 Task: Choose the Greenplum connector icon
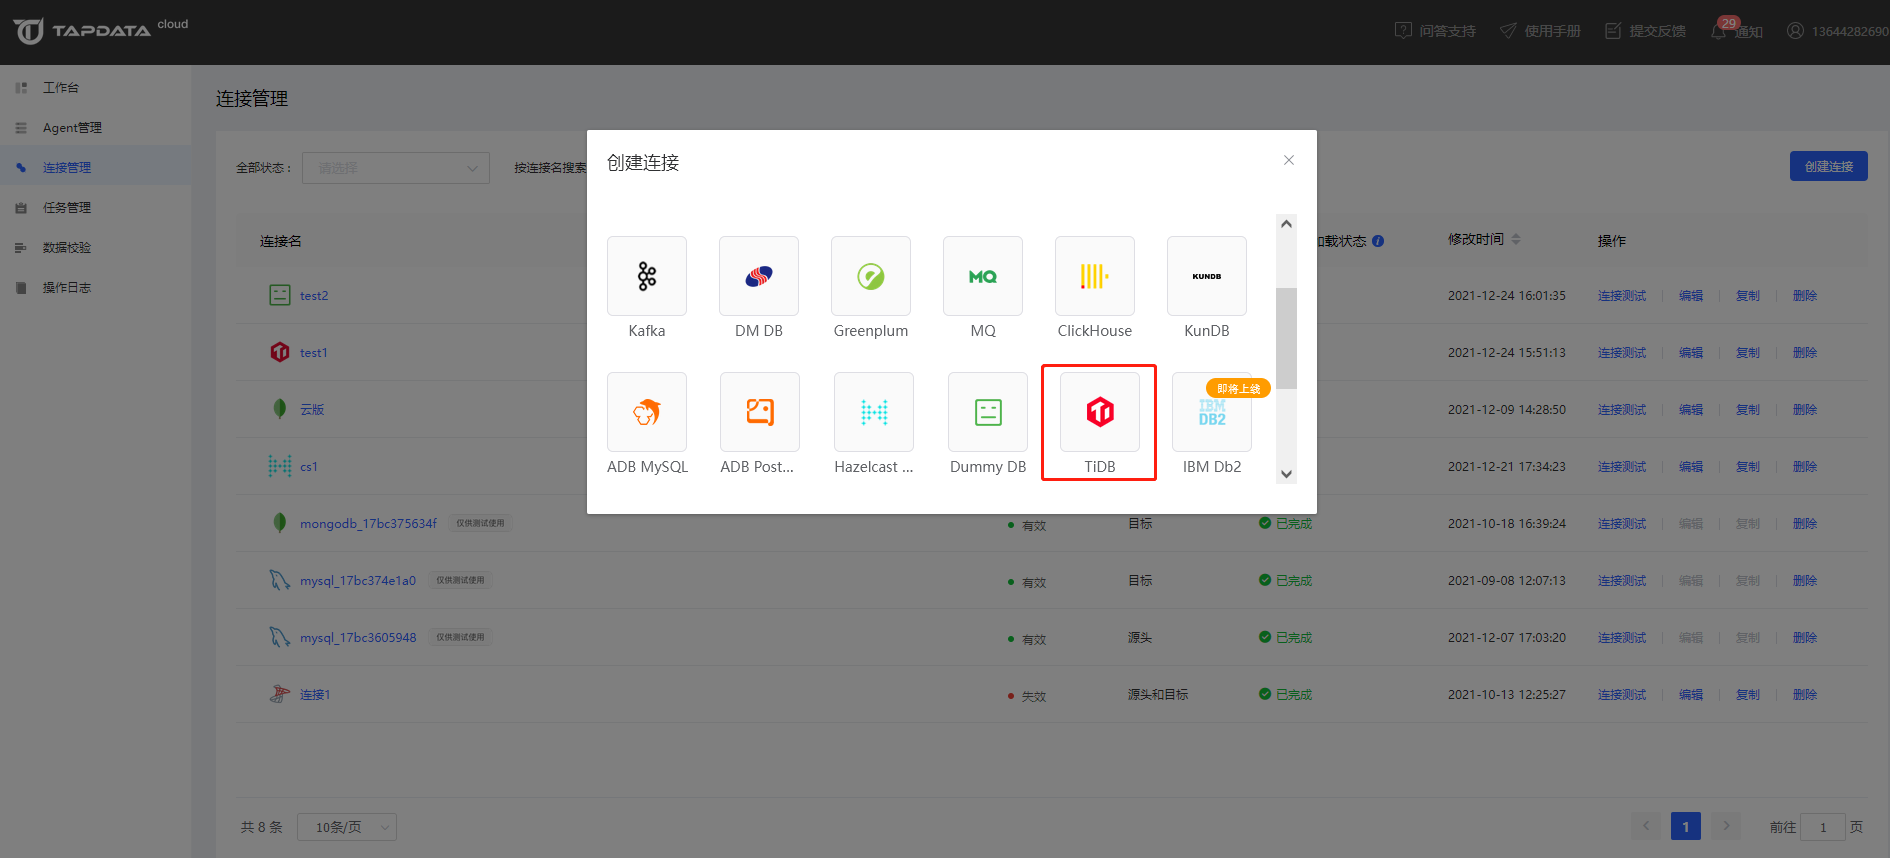coord(871,276)
